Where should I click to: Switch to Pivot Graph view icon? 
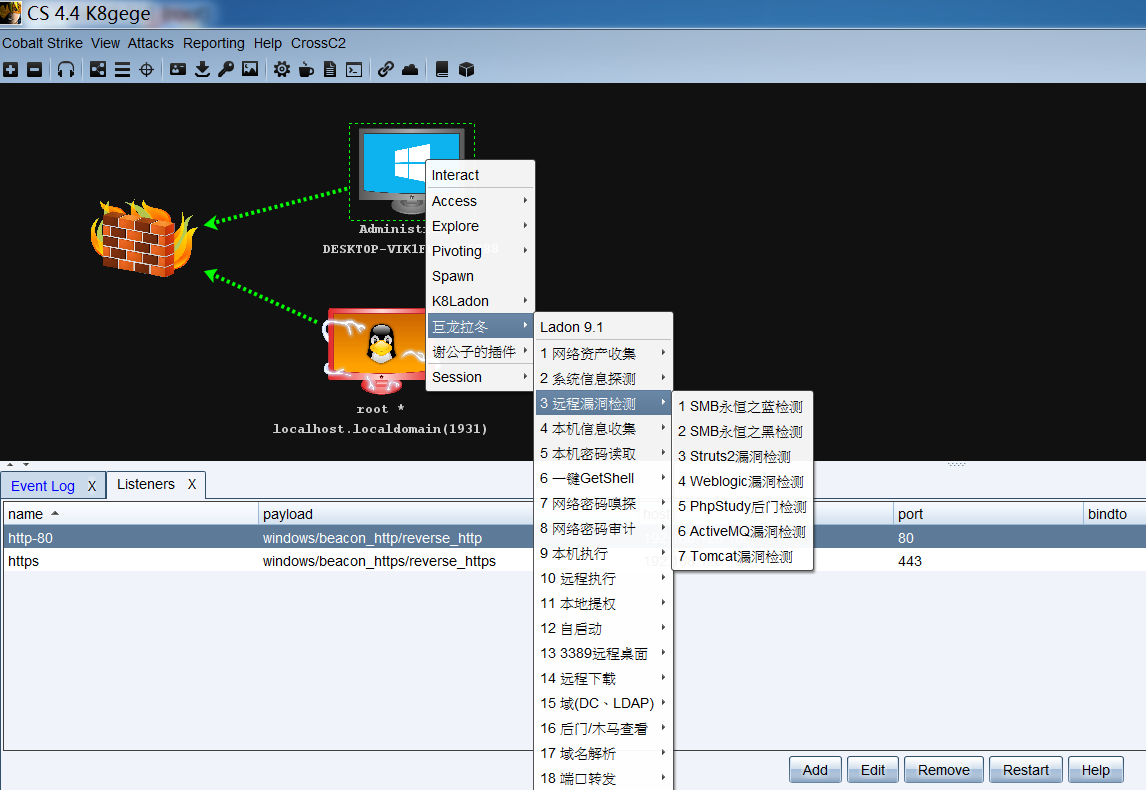98,69
